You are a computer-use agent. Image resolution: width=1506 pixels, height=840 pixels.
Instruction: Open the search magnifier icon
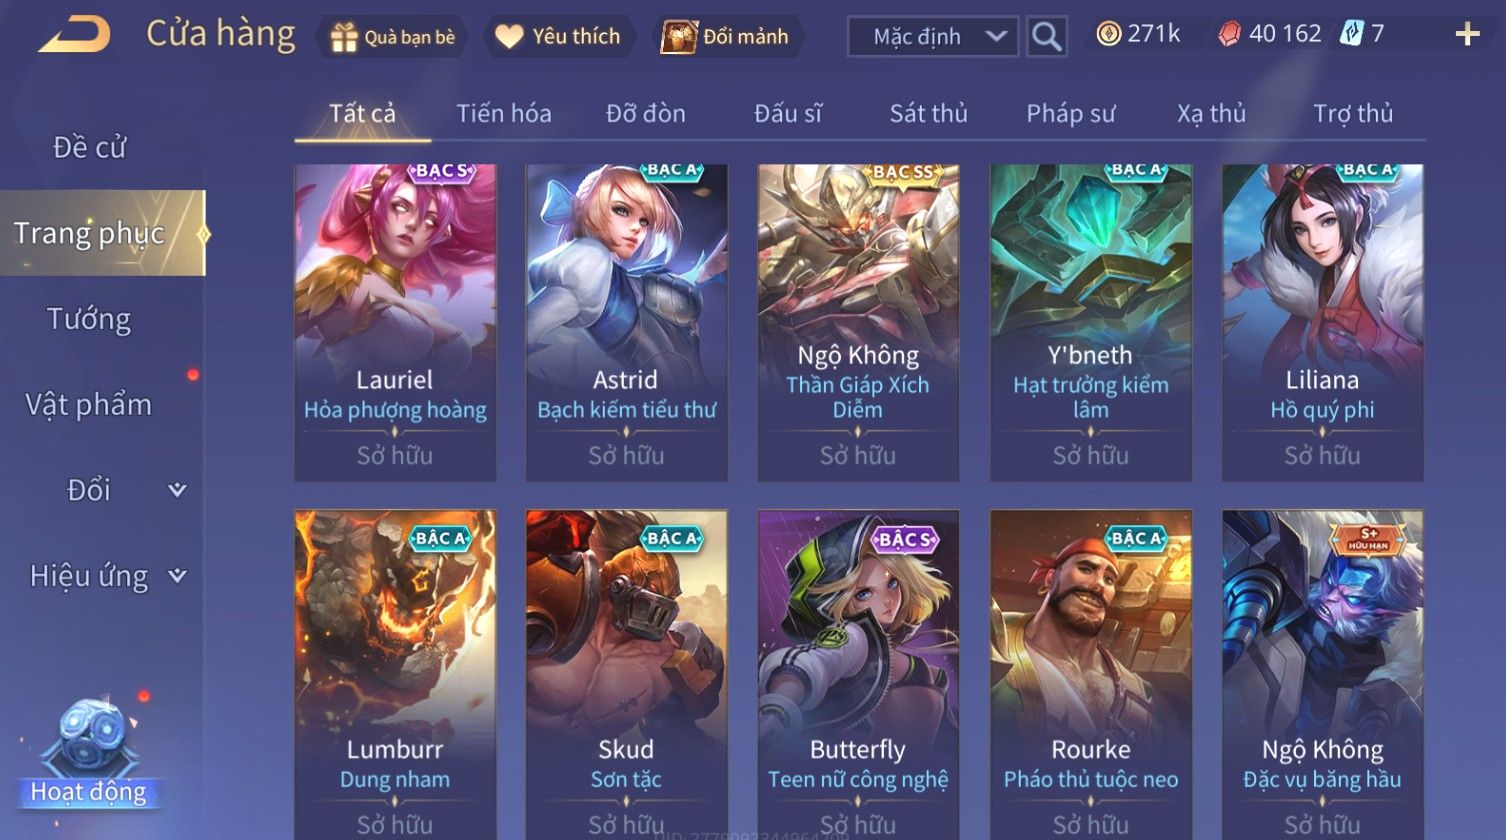[1046, 37]
